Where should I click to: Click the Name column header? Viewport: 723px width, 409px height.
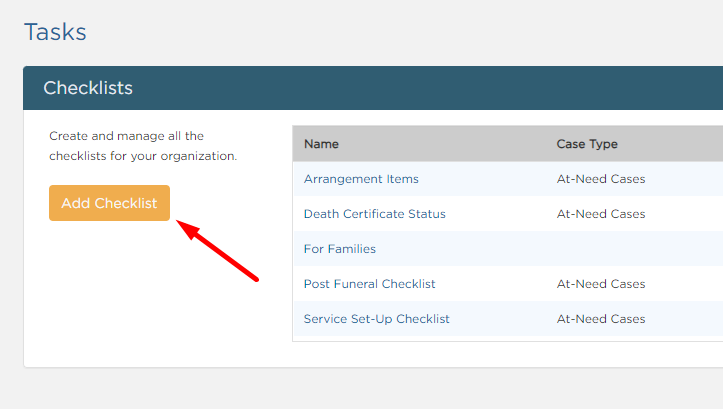point(321,144)
